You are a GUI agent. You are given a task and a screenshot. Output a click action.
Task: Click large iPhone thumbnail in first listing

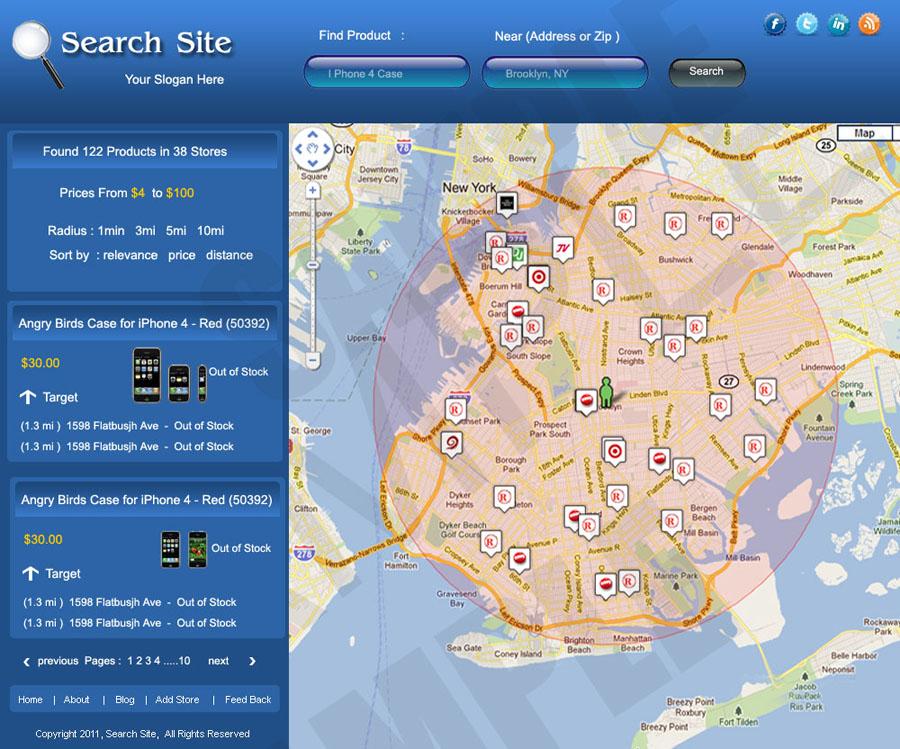click(147, 375)
